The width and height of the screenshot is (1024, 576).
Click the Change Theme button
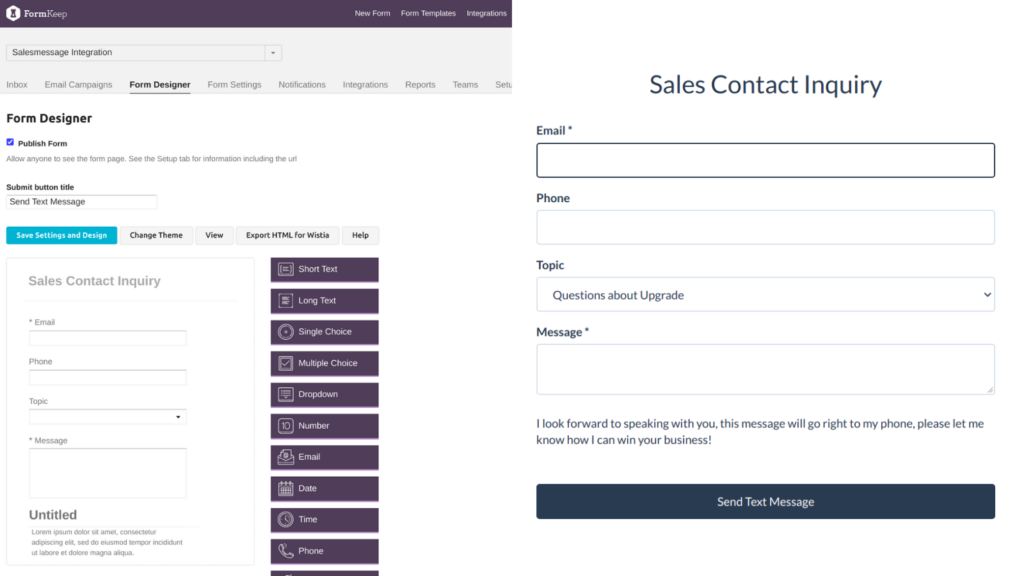click(156, 236)
